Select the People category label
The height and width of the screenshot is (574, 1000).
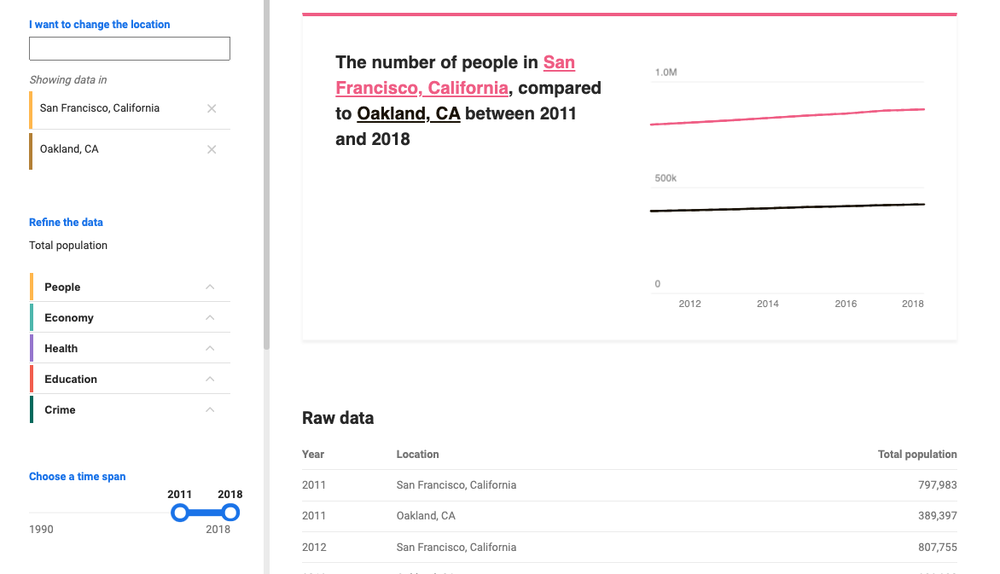[x=62, y=287]
